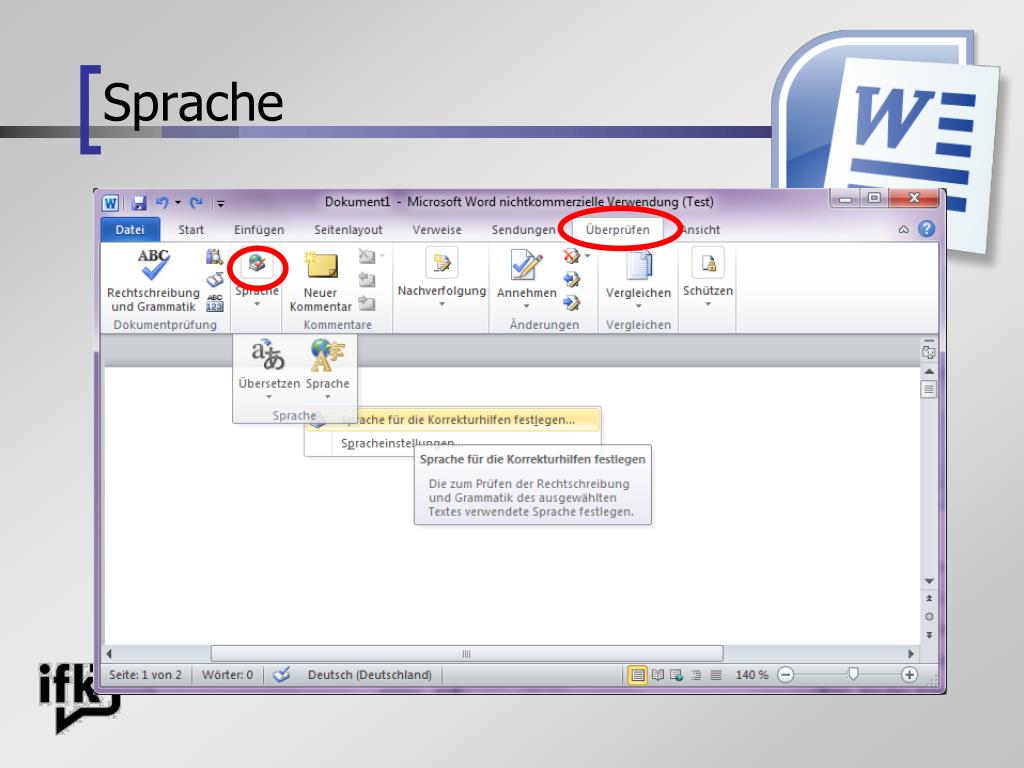The width and height of the screenshot is (1024, 768).
Task: Click the word count ABC 123 icon
Action: click(x=215, y=303)
